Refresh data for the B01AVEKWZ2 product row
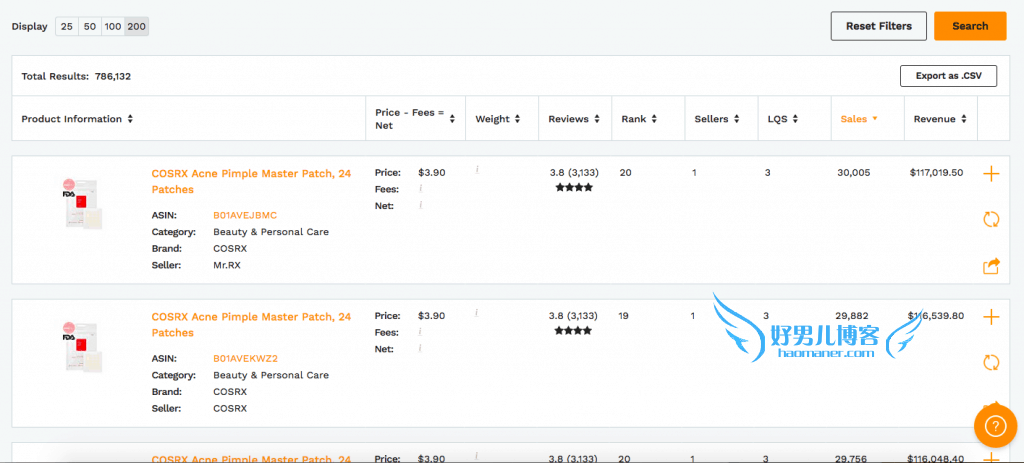 pos(991,362)
